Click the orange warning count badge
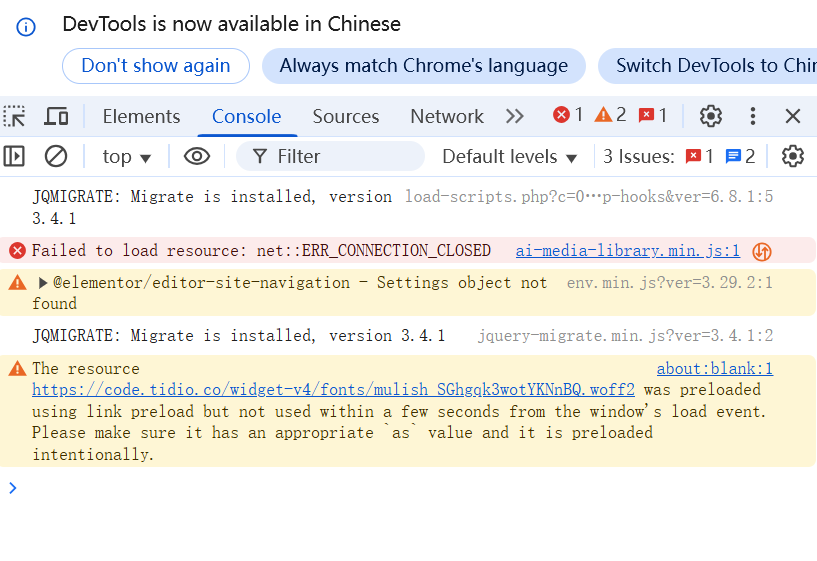Image resolution: width=817 pixels, height=561 pixels. click(610, 115)
